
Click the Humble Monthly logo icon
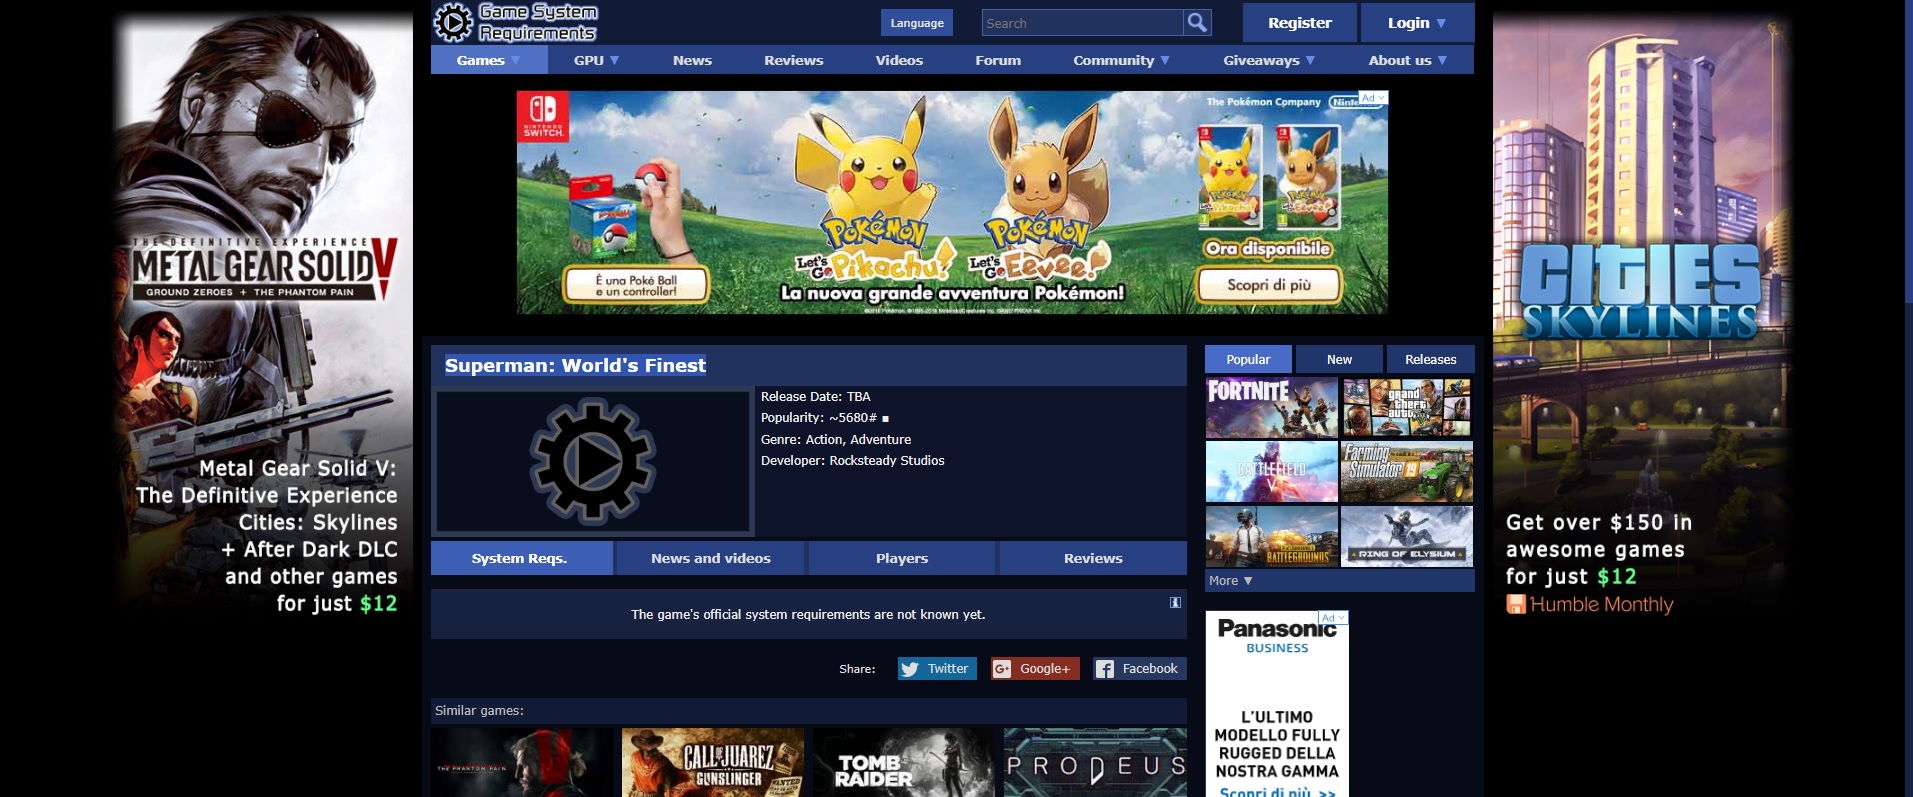1516,604
